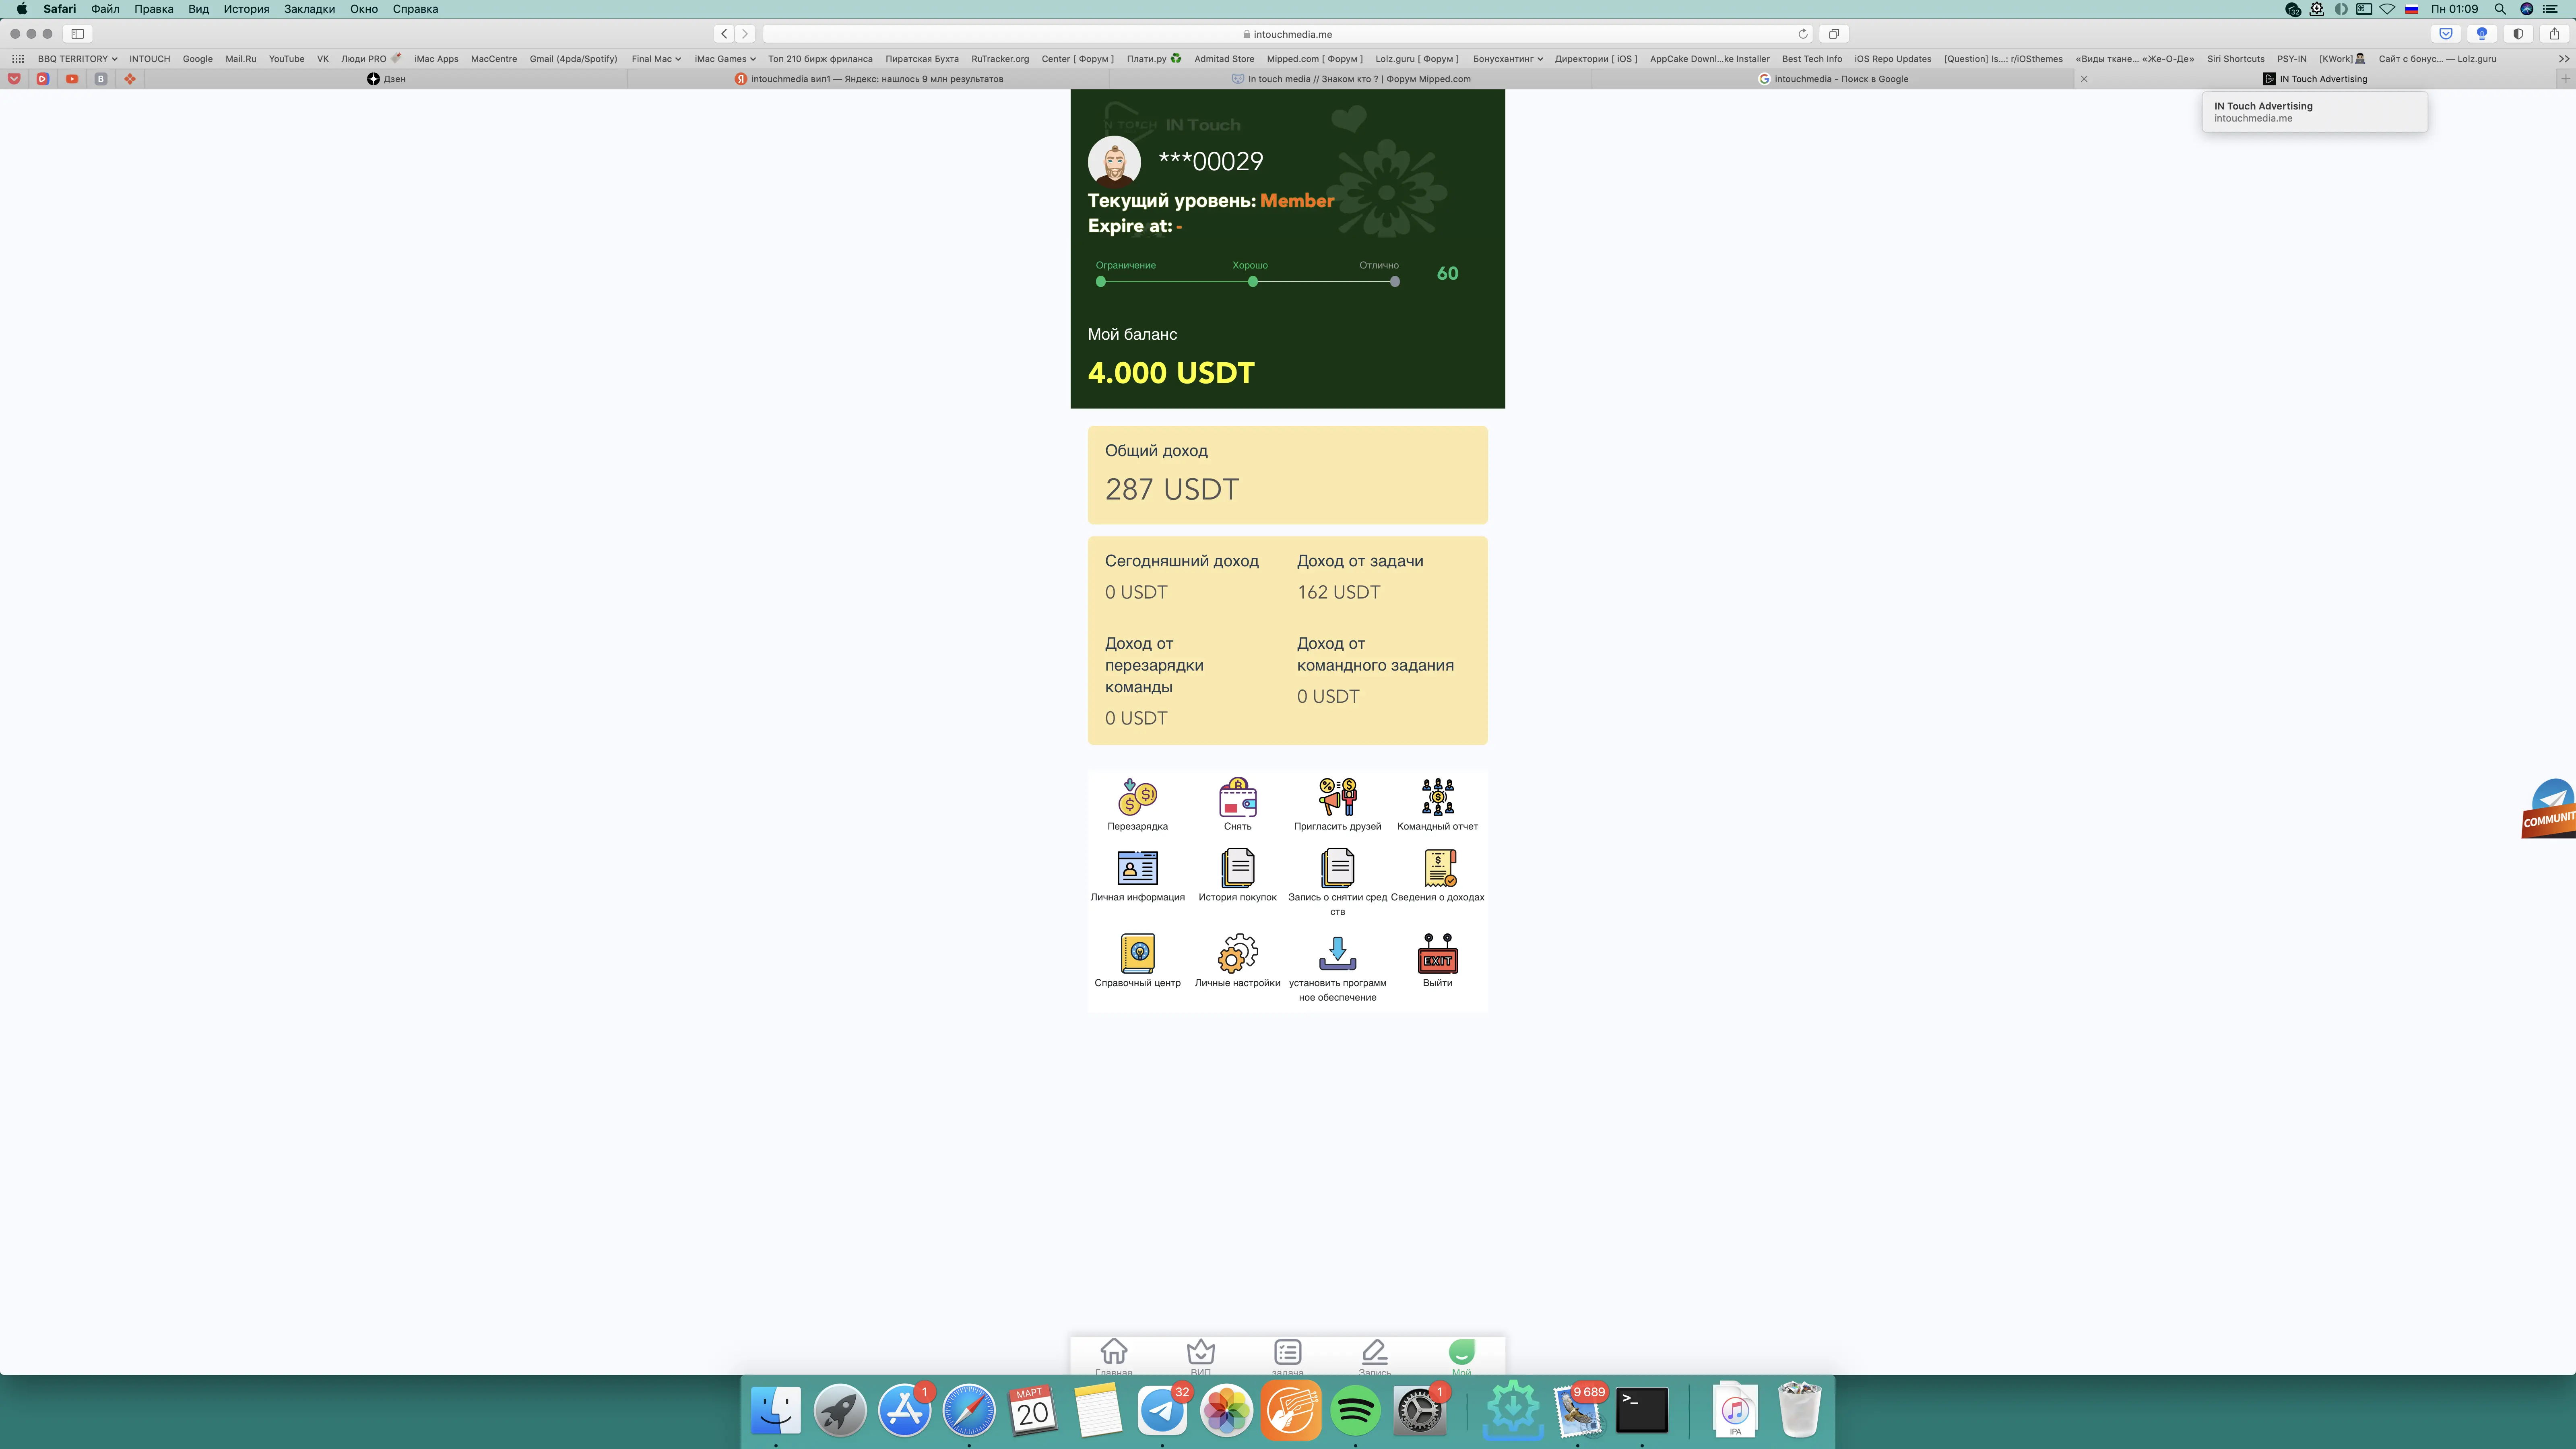Toggle the Safari sidebar button
The height and width of the screenshot is (1449, 2576).
coord(77,34)
